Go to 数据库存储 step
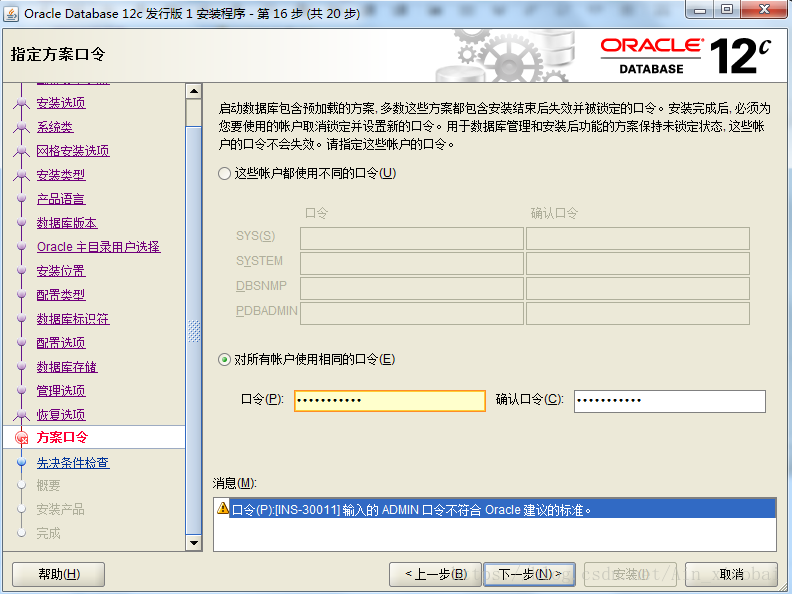This screenshot has height=594, width=792. tap(67, 367)
